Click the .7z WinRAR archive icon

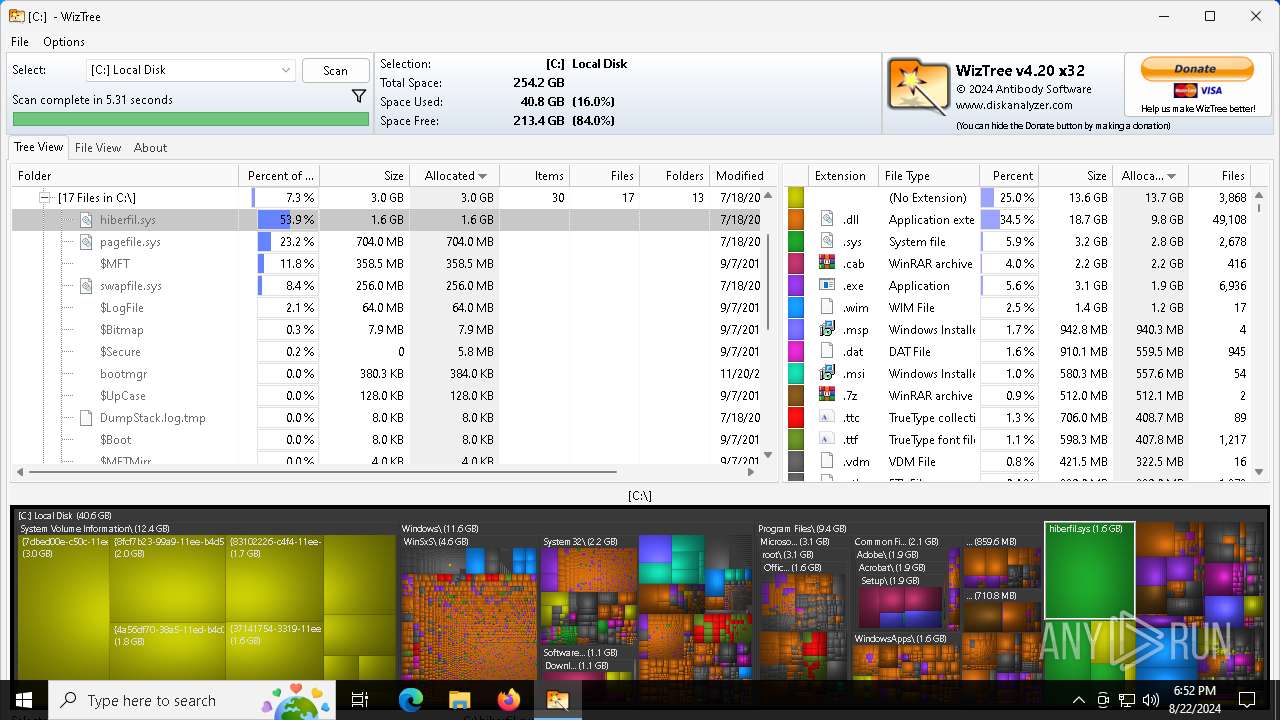pos(827,395)
